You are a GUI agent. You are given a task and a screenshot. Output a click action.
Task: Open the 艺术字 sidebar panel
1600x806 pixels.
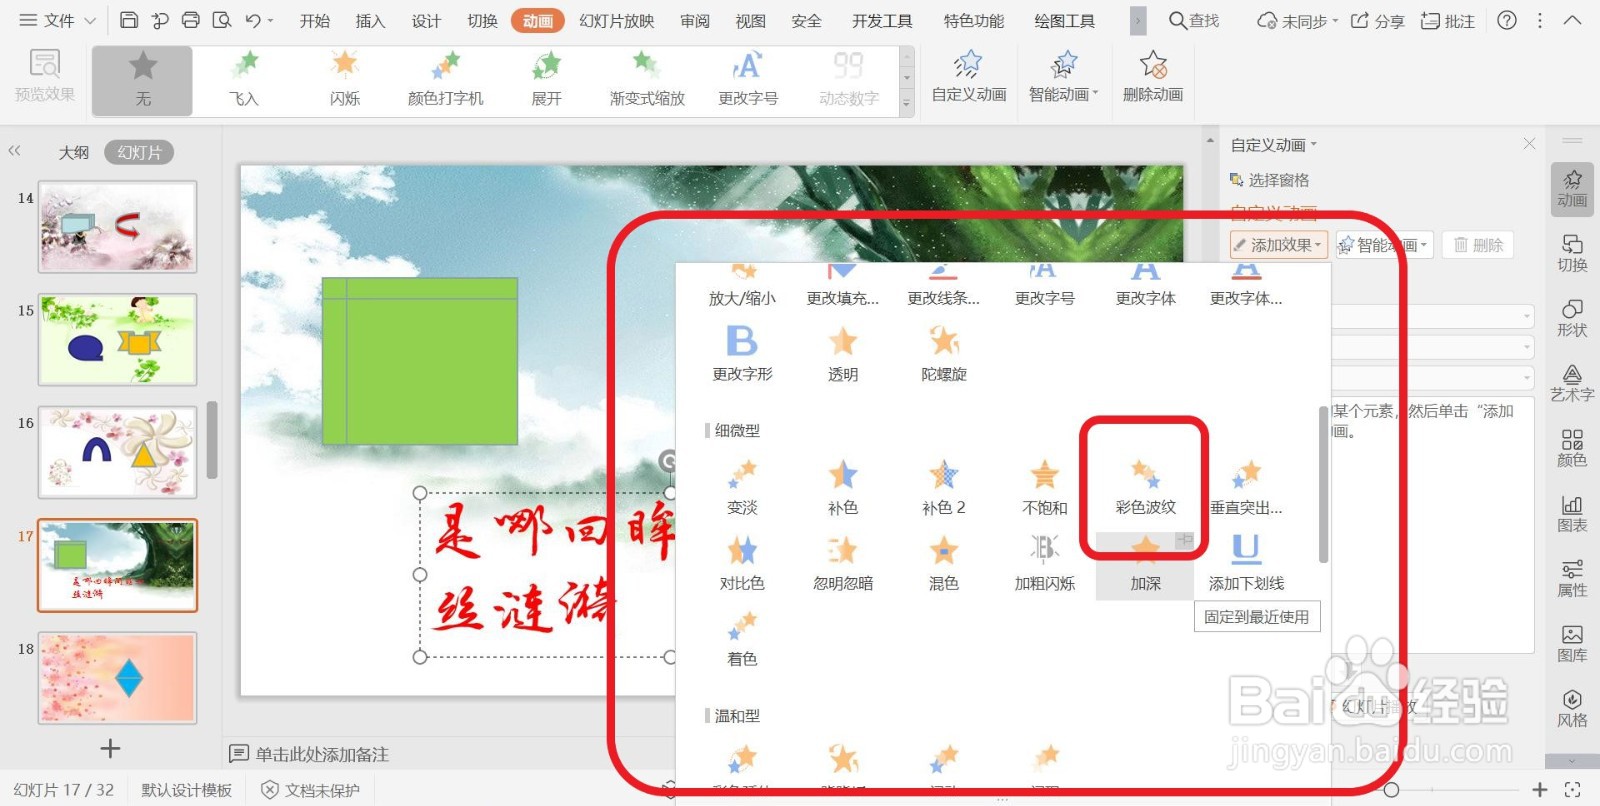point(1572,382)
